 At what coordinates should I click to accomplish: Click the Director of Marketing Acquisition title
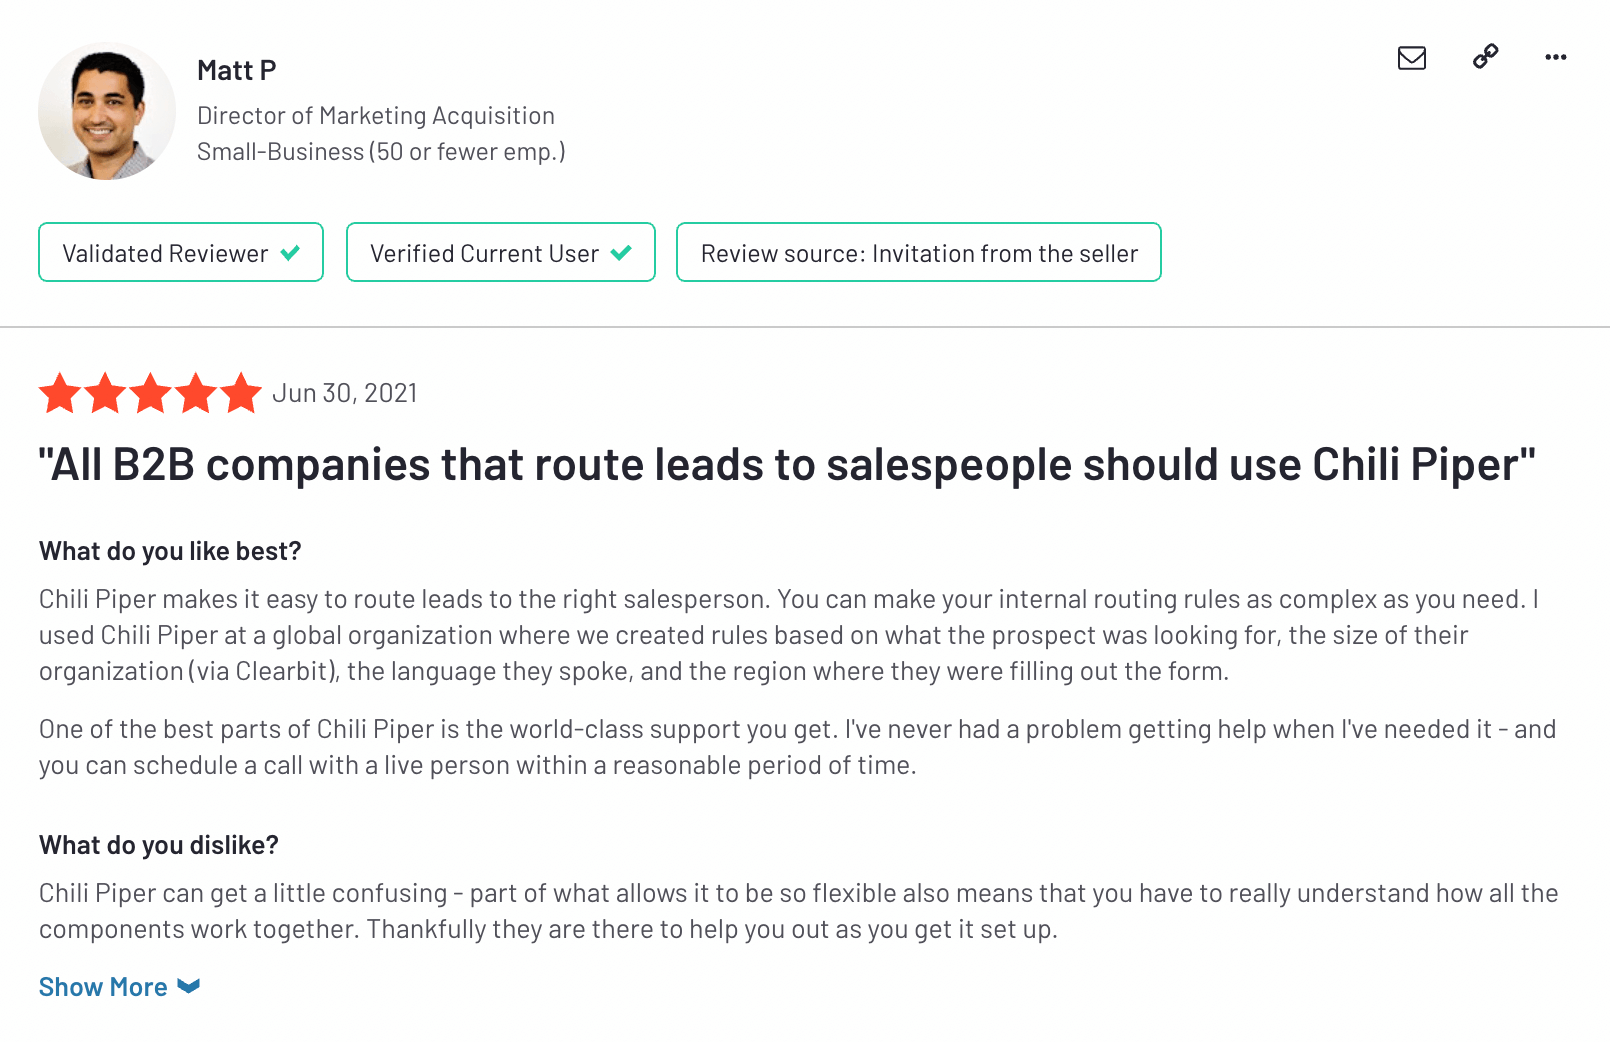376,116
